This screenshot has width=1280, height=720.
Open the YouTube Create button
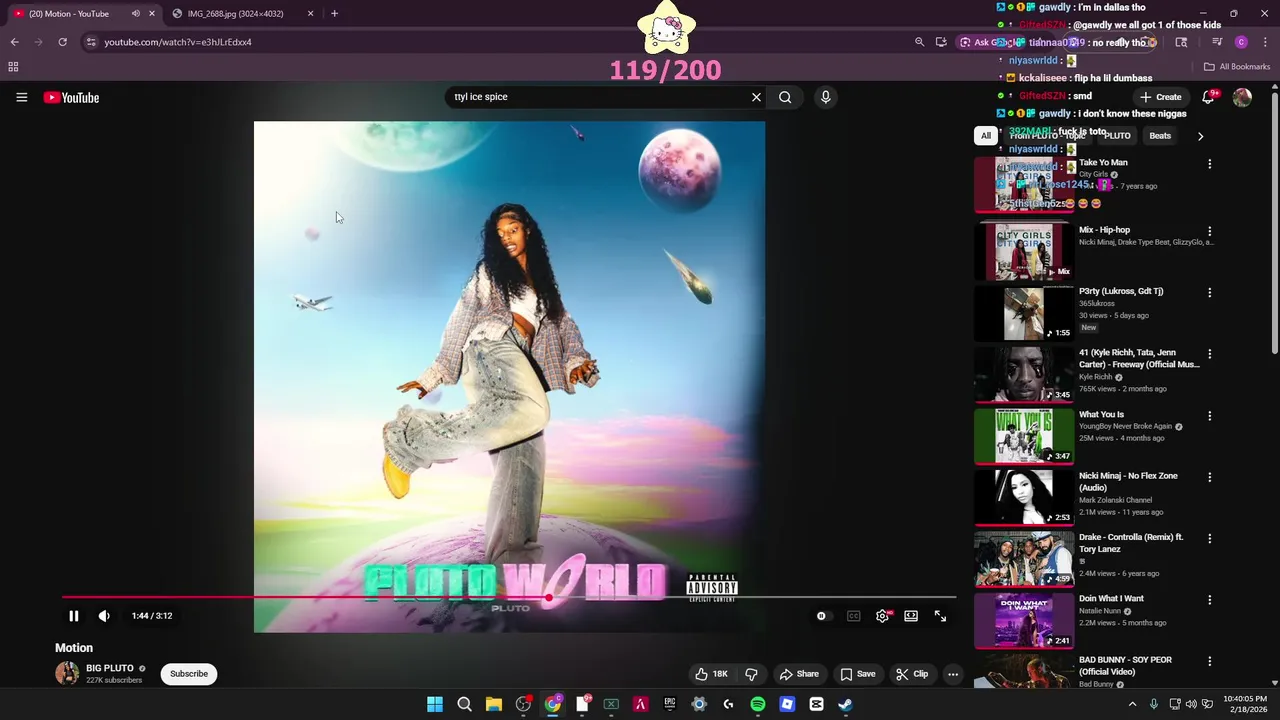point(1160,97)
